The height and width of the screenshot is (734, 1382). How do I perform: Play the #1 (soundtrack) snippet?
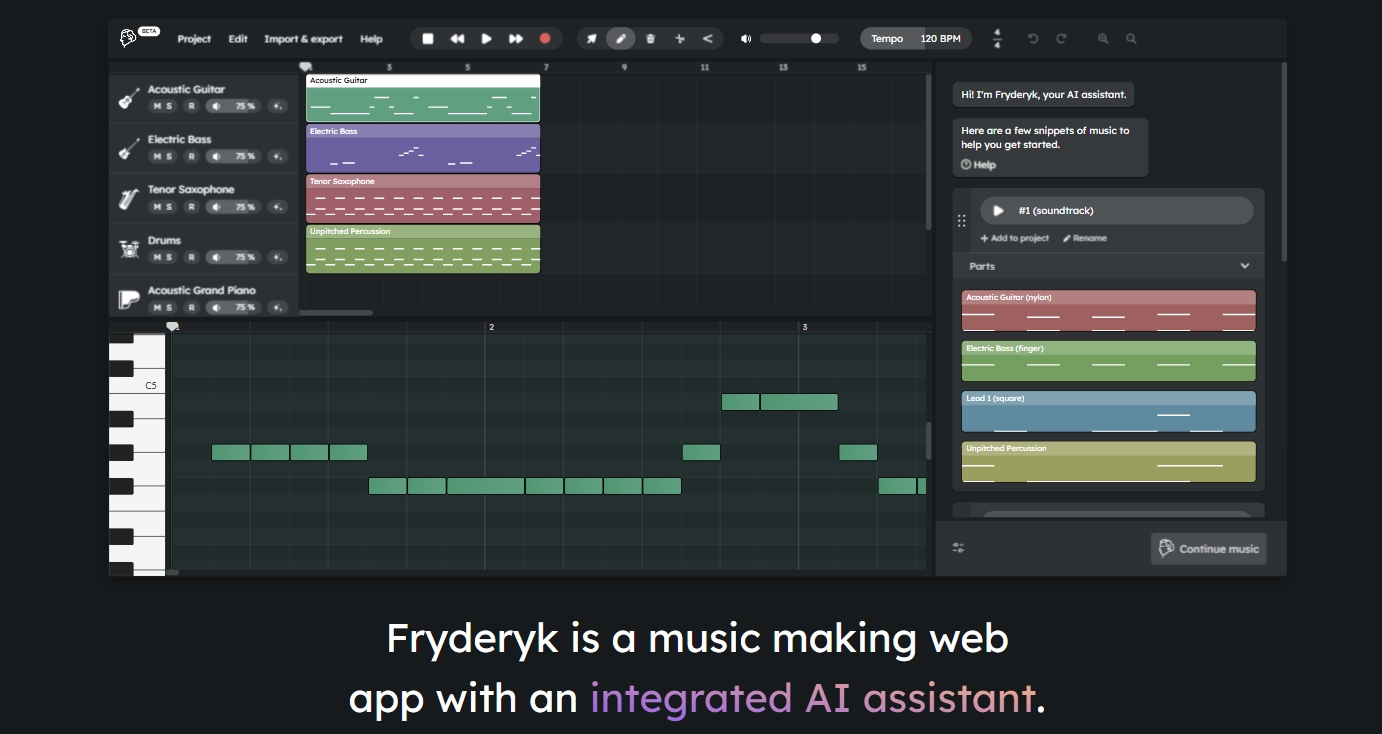[998, 211]
